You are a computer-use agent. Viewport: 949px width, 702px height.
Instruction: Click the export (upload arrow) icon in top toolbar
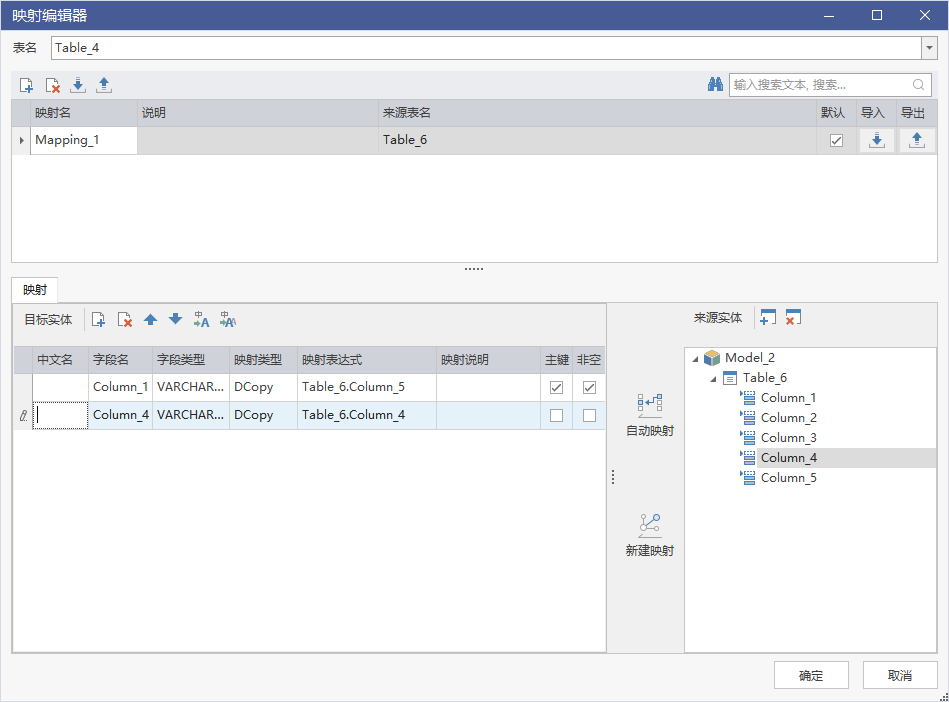(x=104, y=85)
